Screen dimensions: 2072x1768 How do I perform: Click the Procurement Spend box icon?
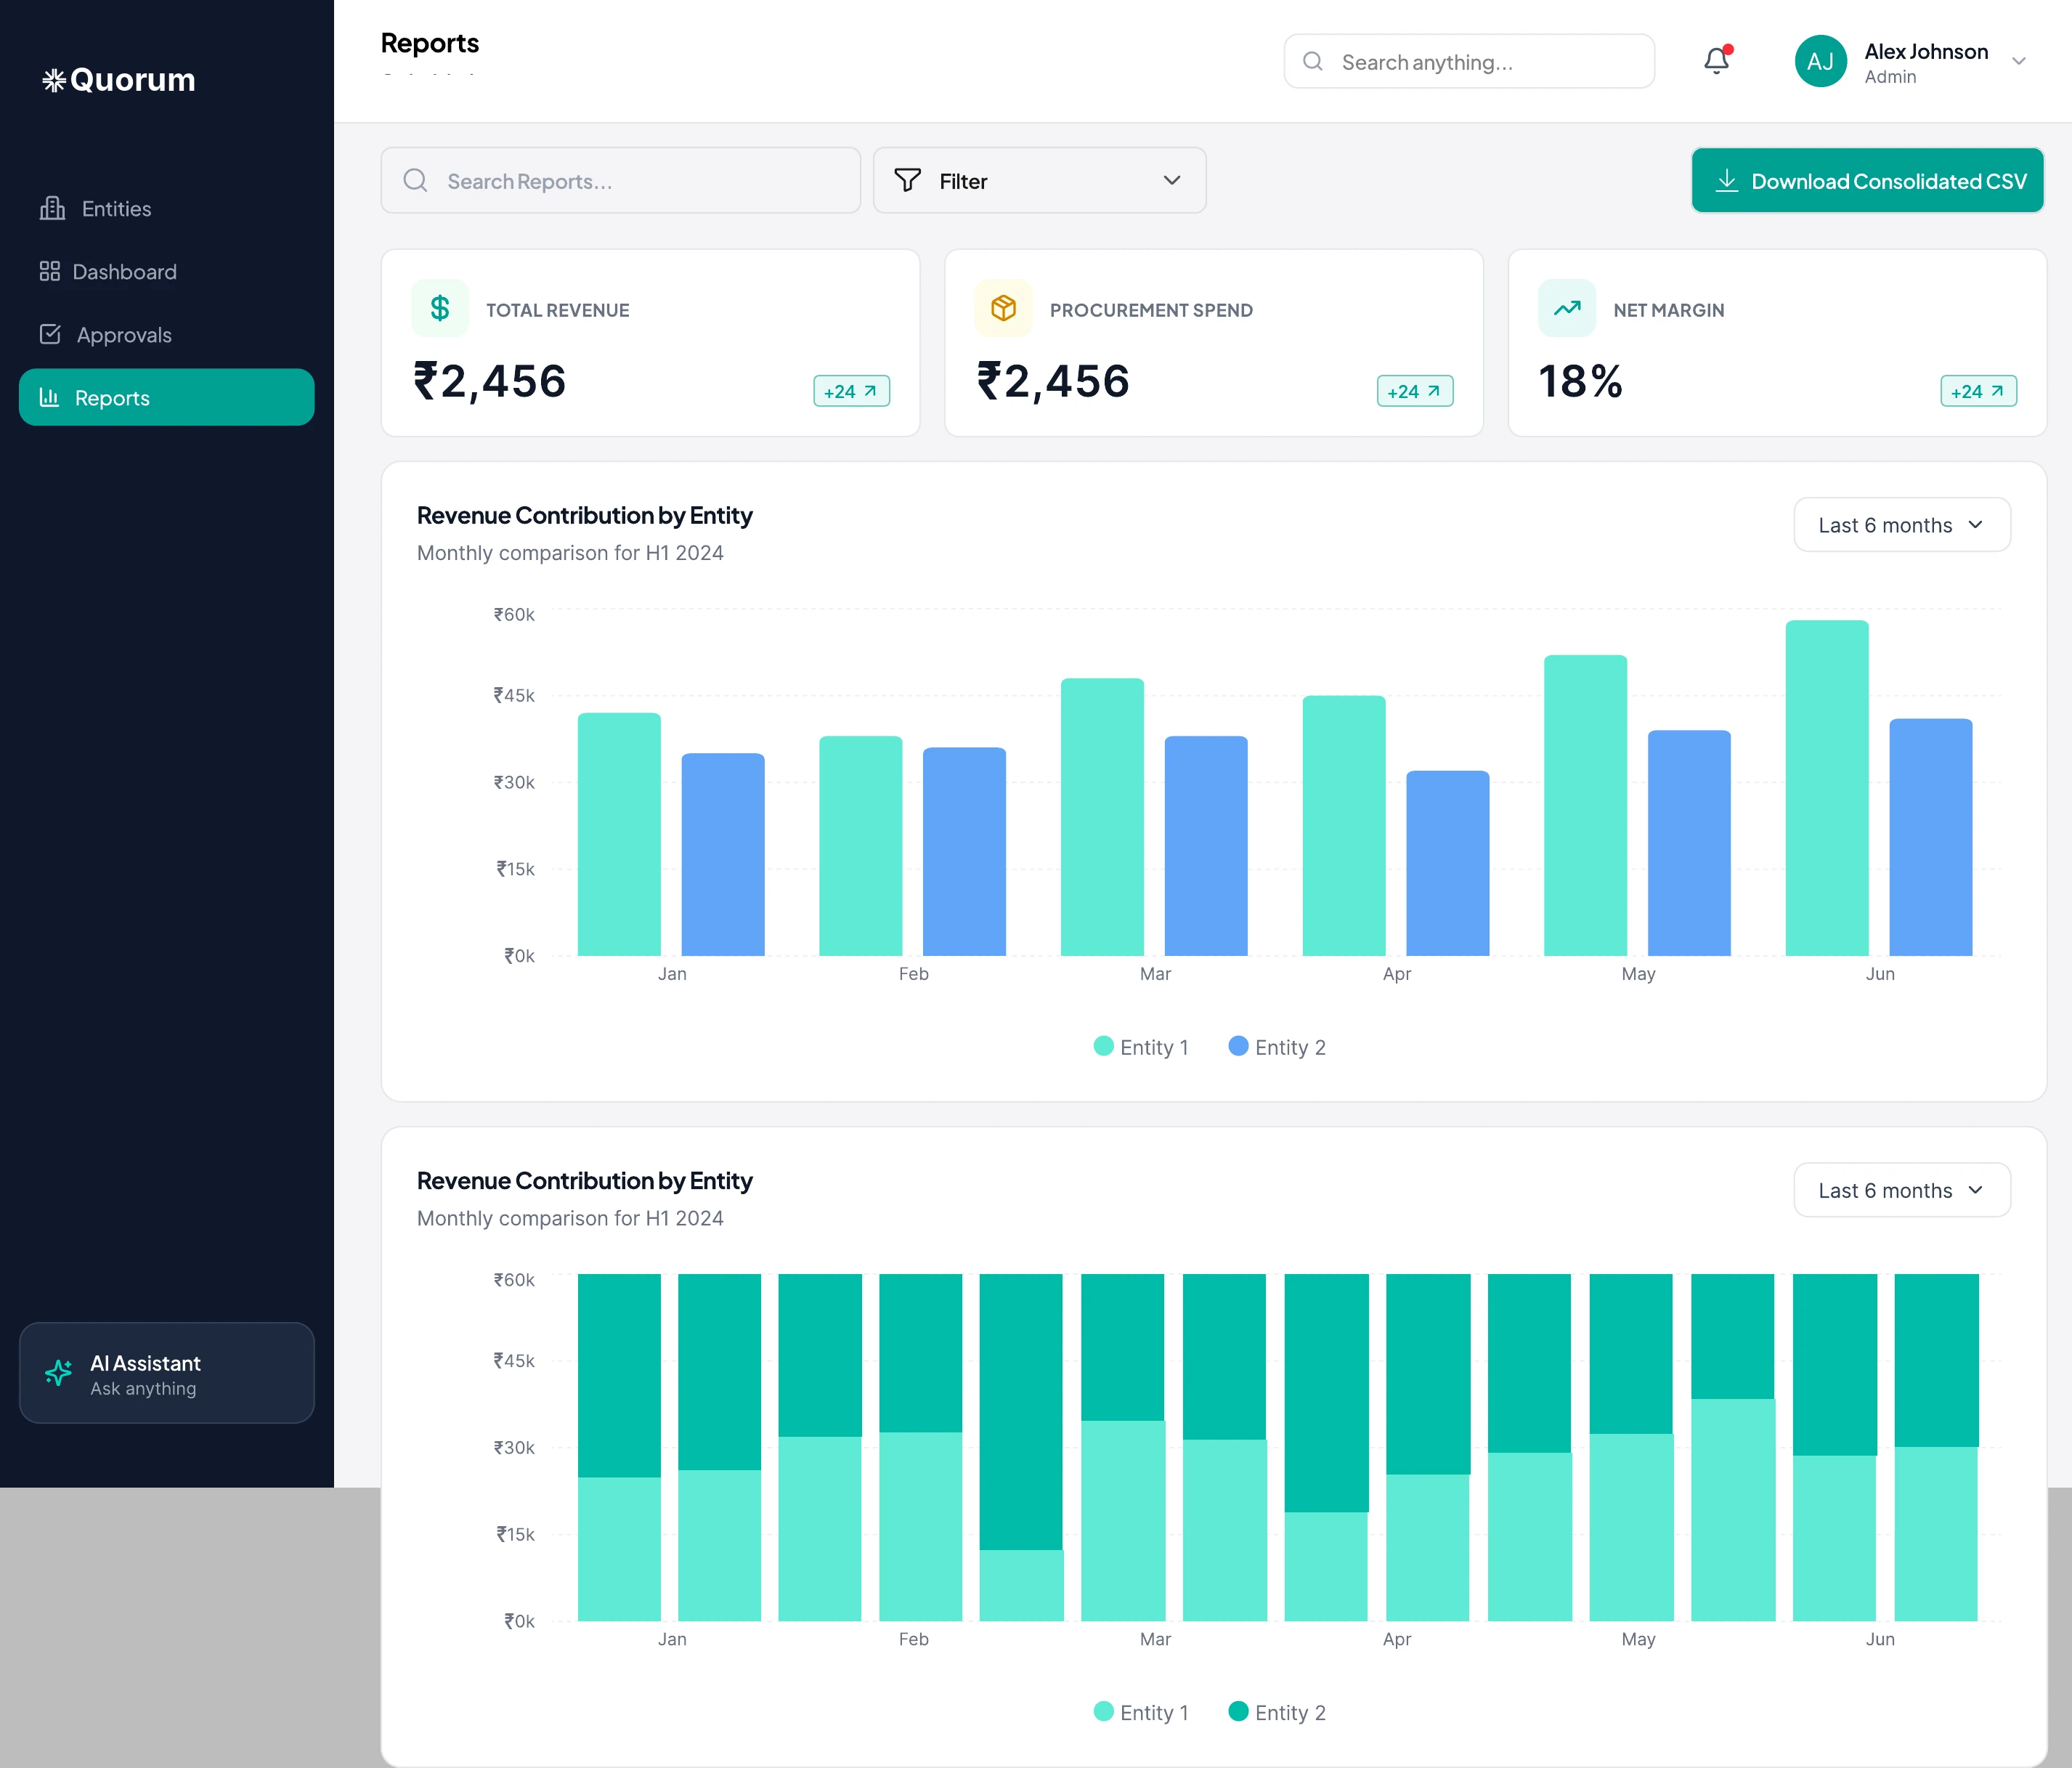coord(1003,308)
